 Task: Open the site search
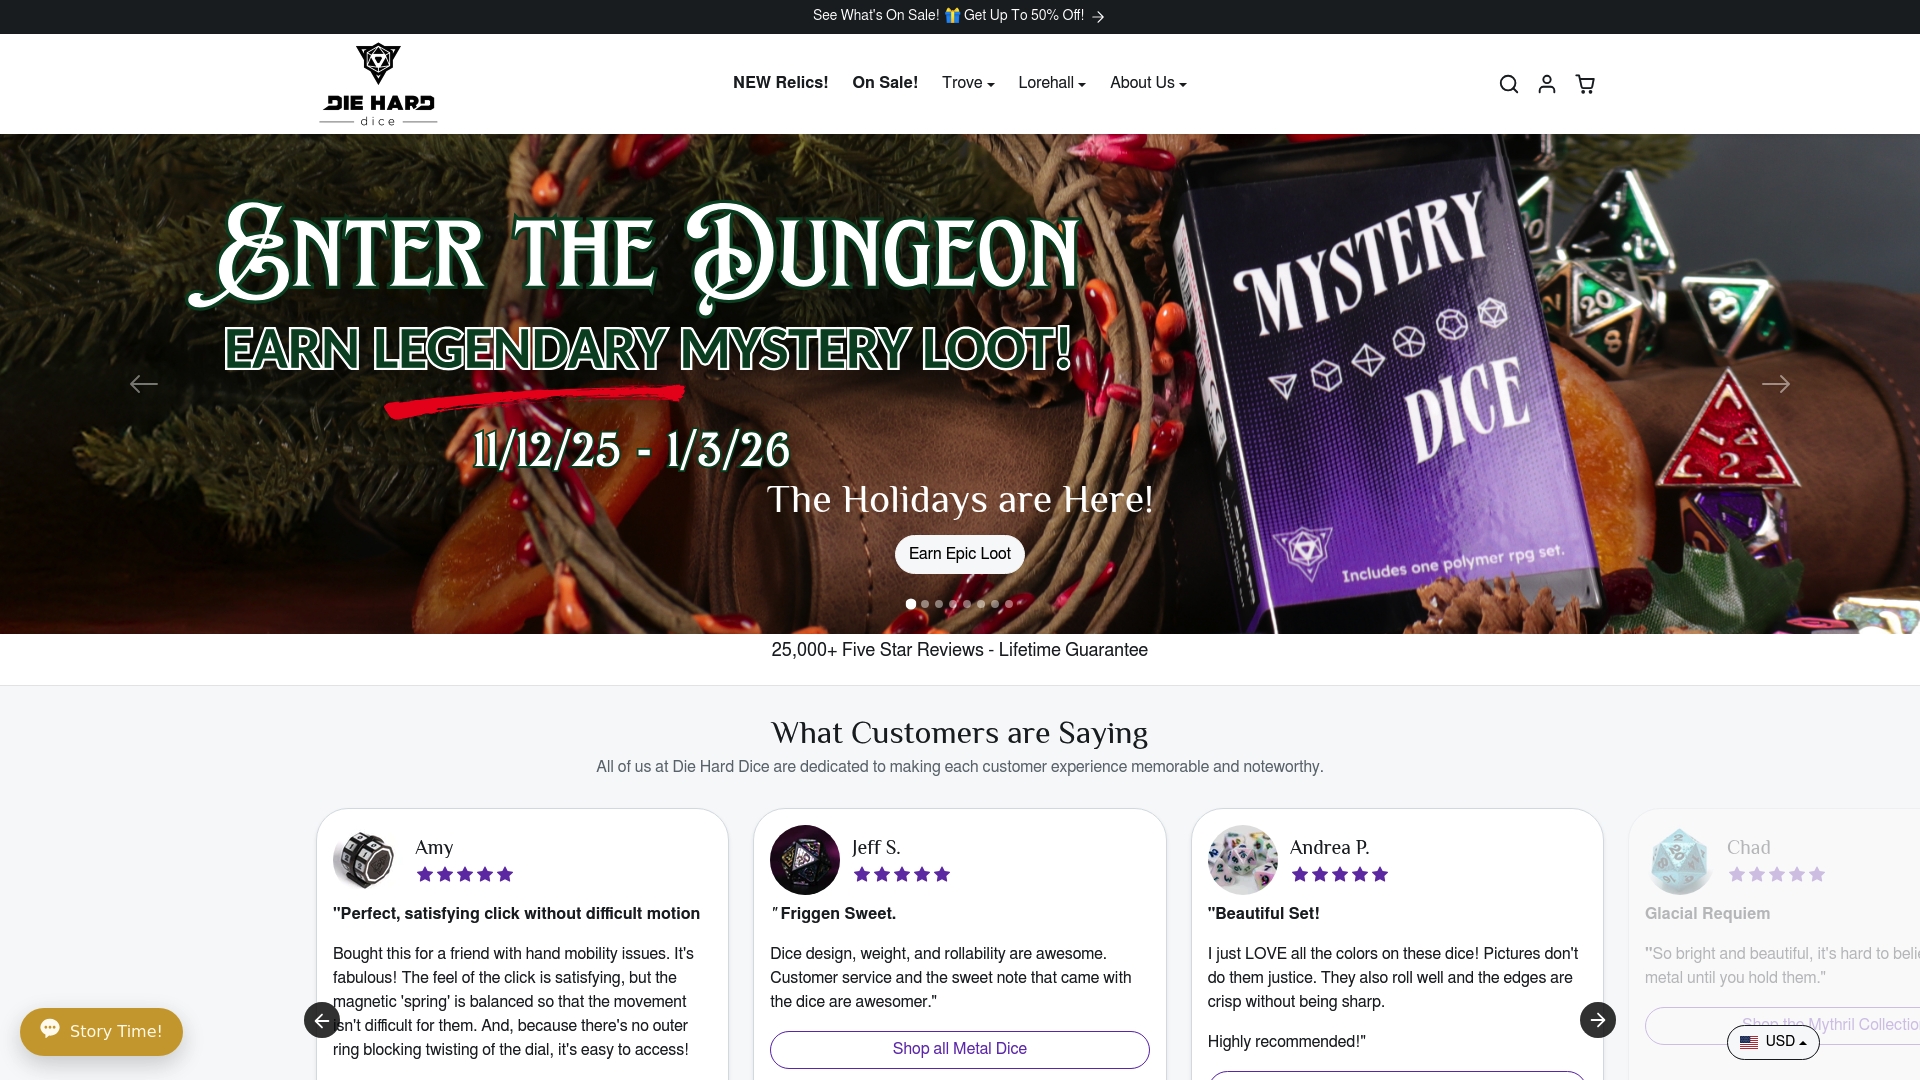click(1508, 83)
